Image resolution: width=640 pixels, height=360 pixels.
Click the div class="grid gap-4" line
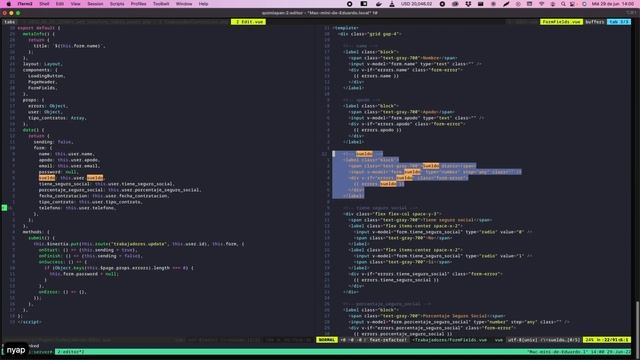[370, 34]
